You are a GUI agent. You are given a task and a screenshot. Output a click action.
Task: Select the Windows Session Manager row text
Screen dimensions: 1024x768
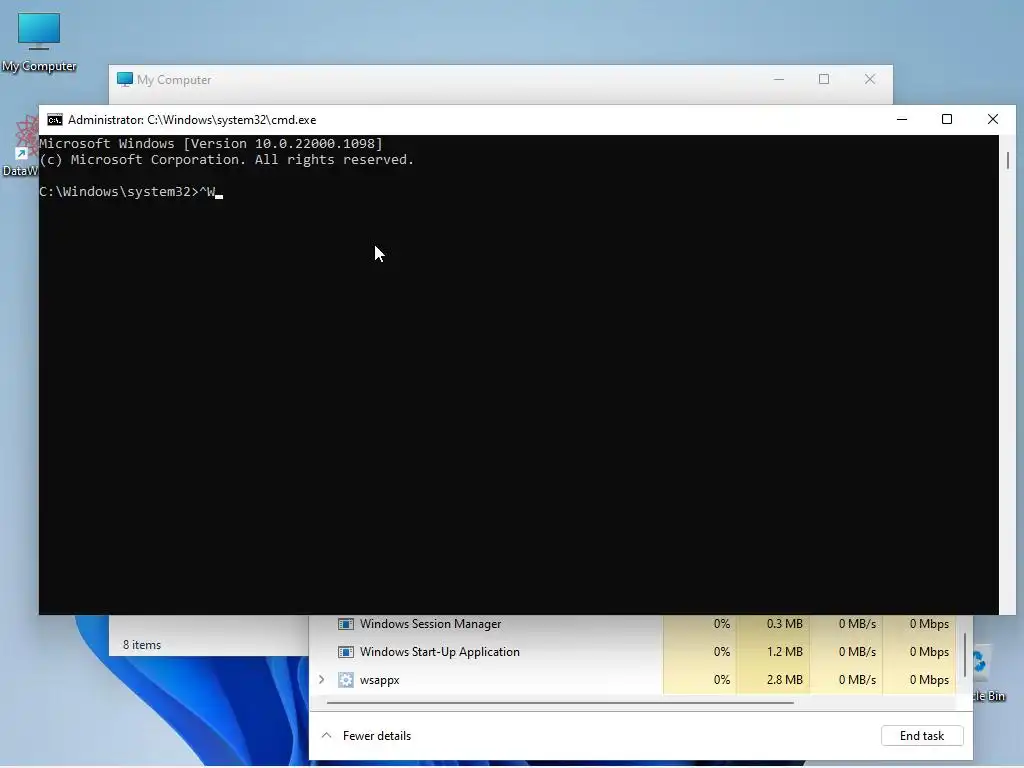point(430,624)
